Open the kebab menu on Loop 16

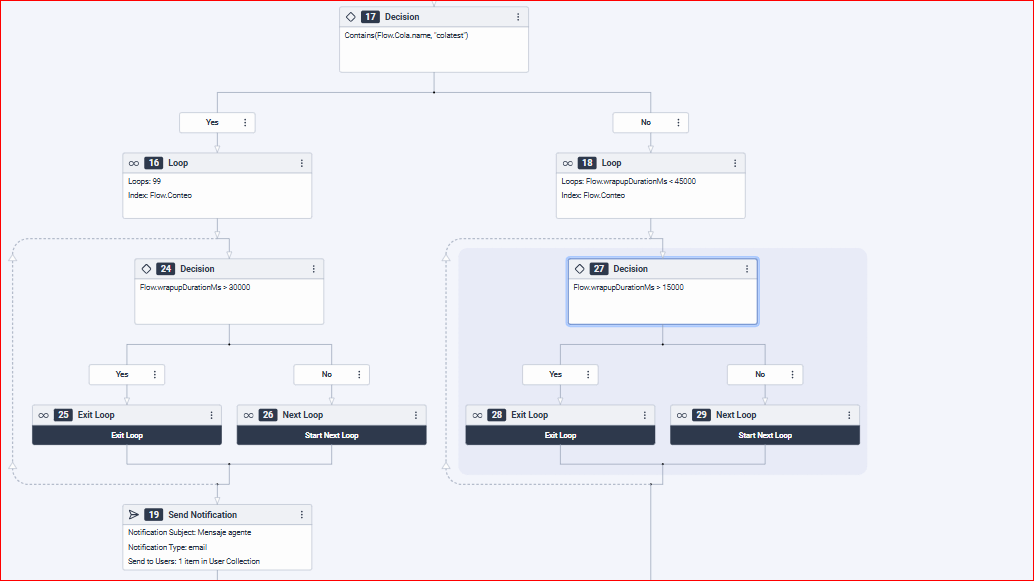coord(301,163)
